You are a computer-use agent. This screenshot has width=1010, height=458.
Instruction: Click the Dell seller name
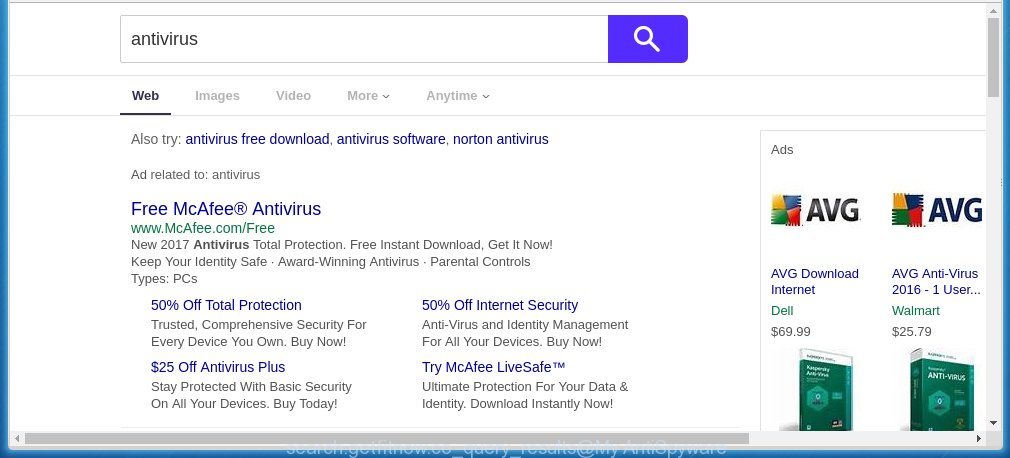click(x=782, y=310)
